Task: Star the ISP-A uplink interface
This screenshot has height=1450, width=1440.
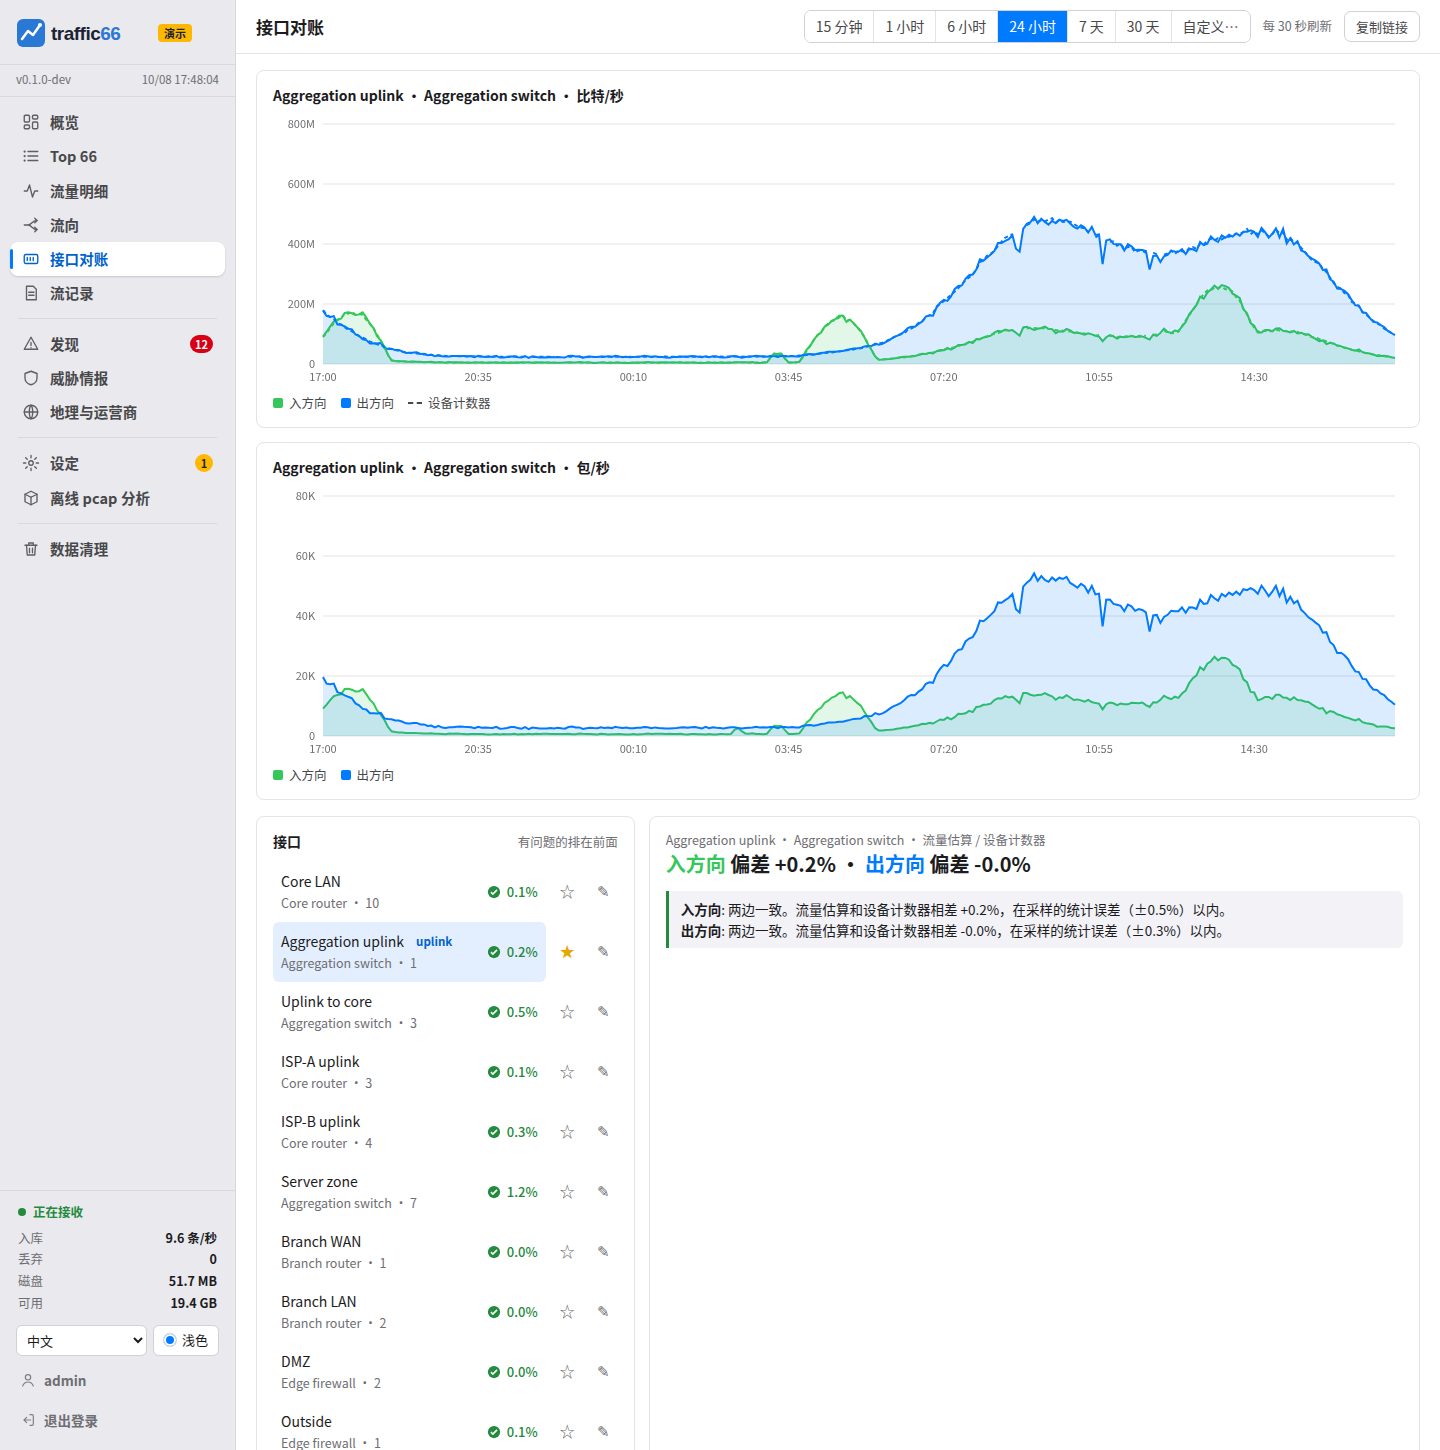Action: [x=567, y=1072]
